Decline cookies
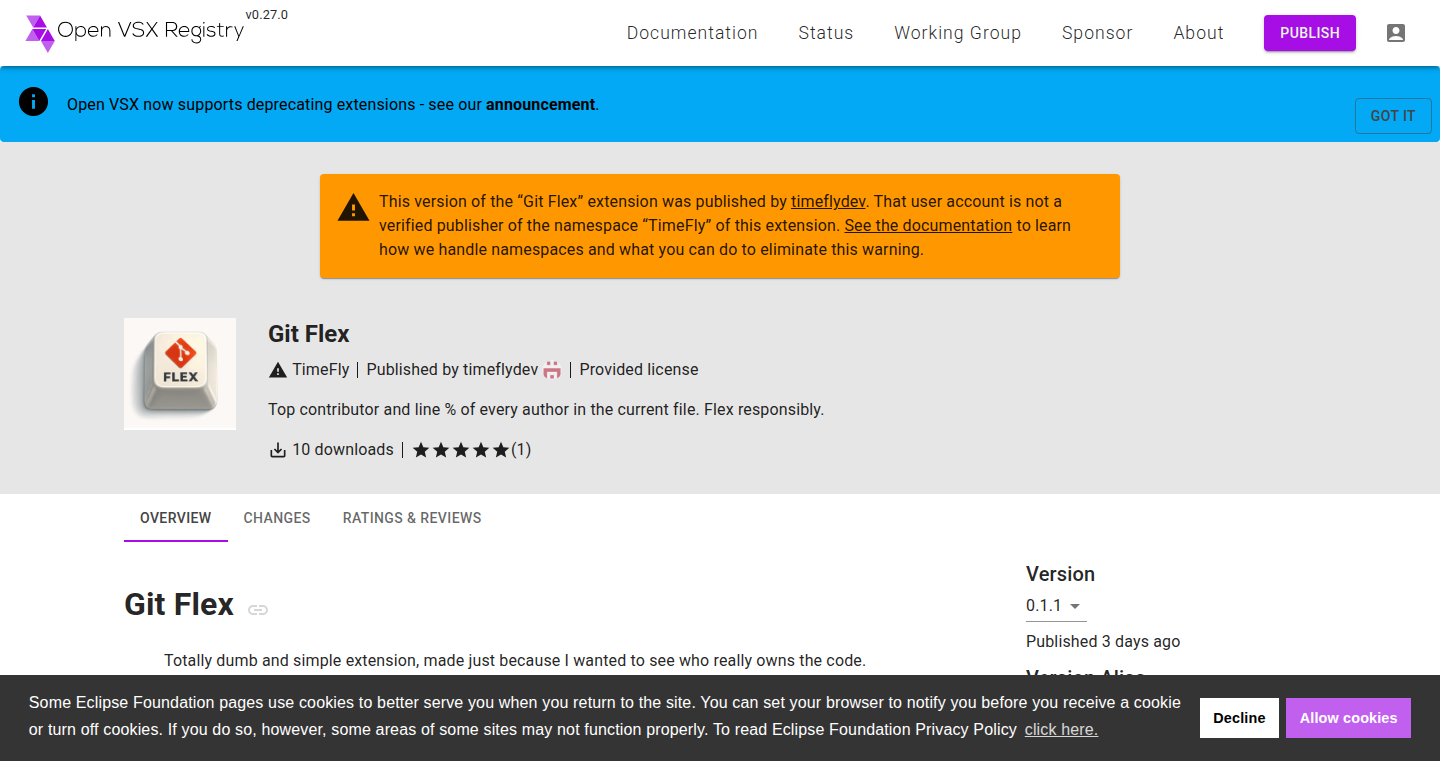The image size is (1440, 761). [x=1239, y=718]
